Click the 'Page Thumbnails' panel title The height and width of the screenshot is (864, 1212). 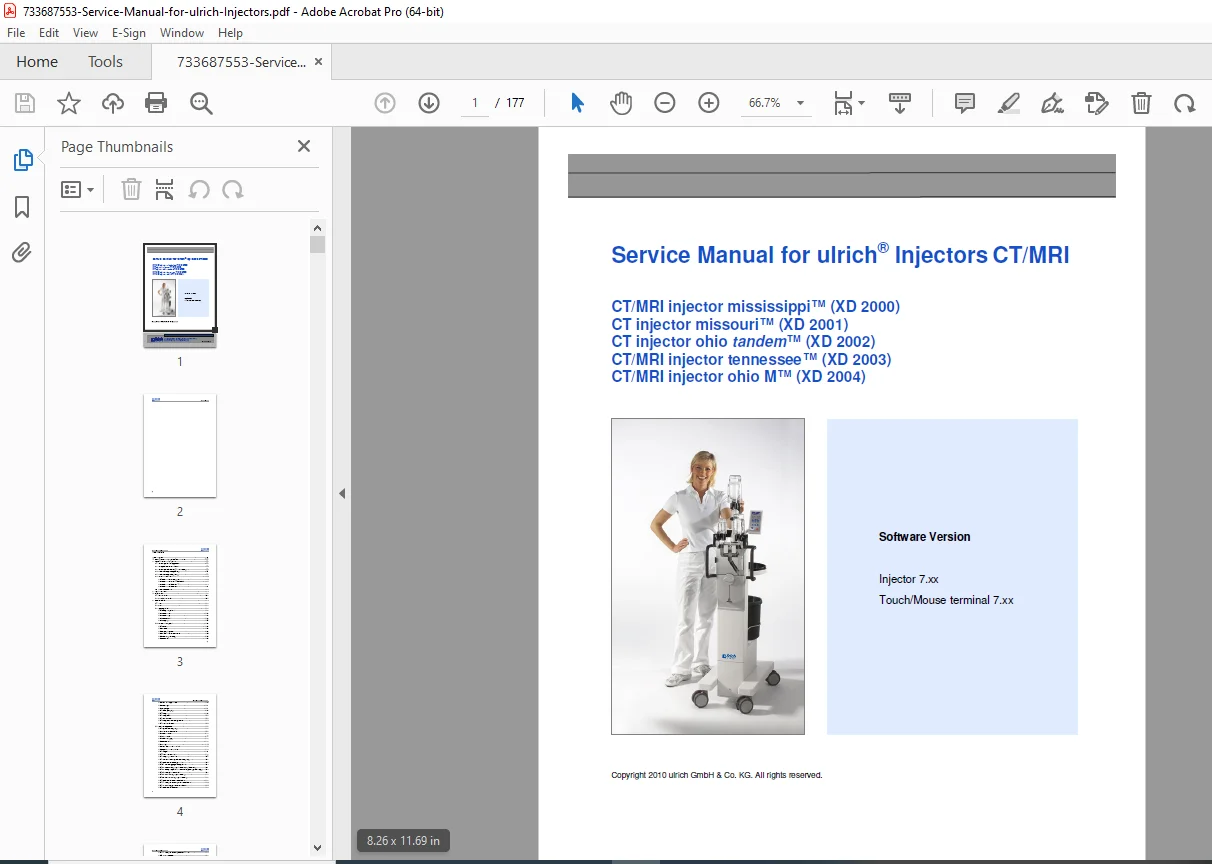117,146
